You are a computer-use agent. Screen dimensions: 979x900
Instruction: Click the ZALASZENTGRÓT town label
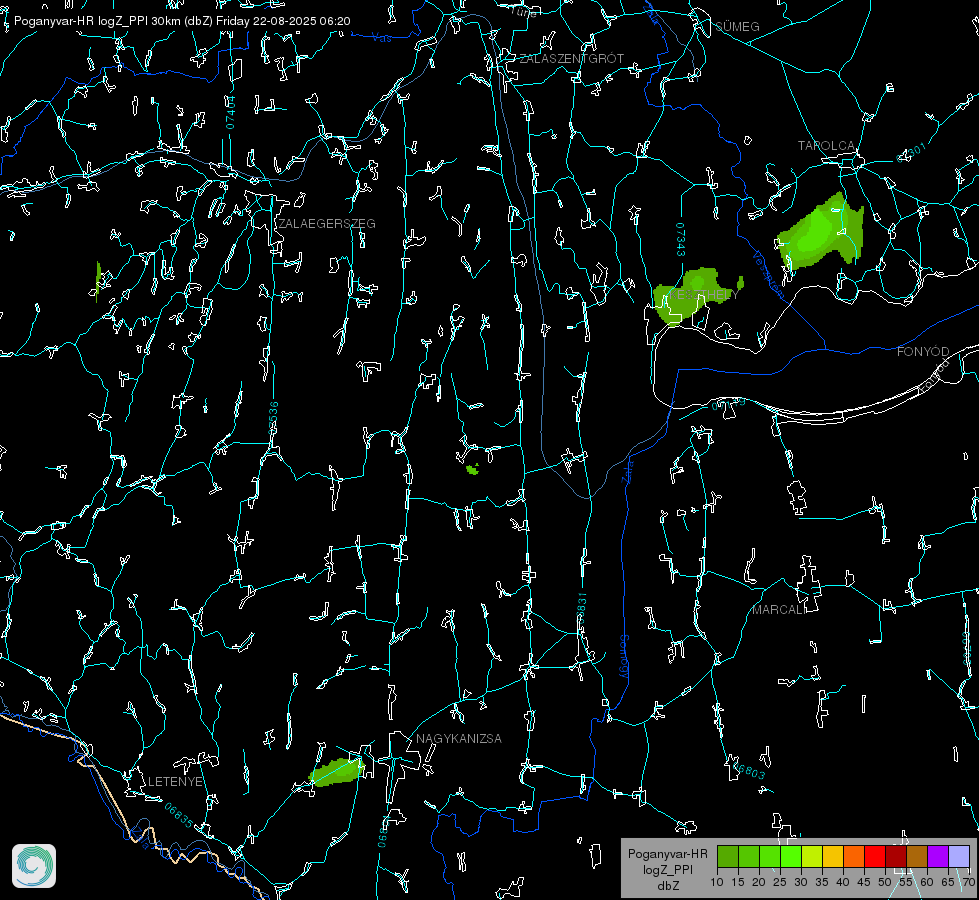tap(571, 59)
